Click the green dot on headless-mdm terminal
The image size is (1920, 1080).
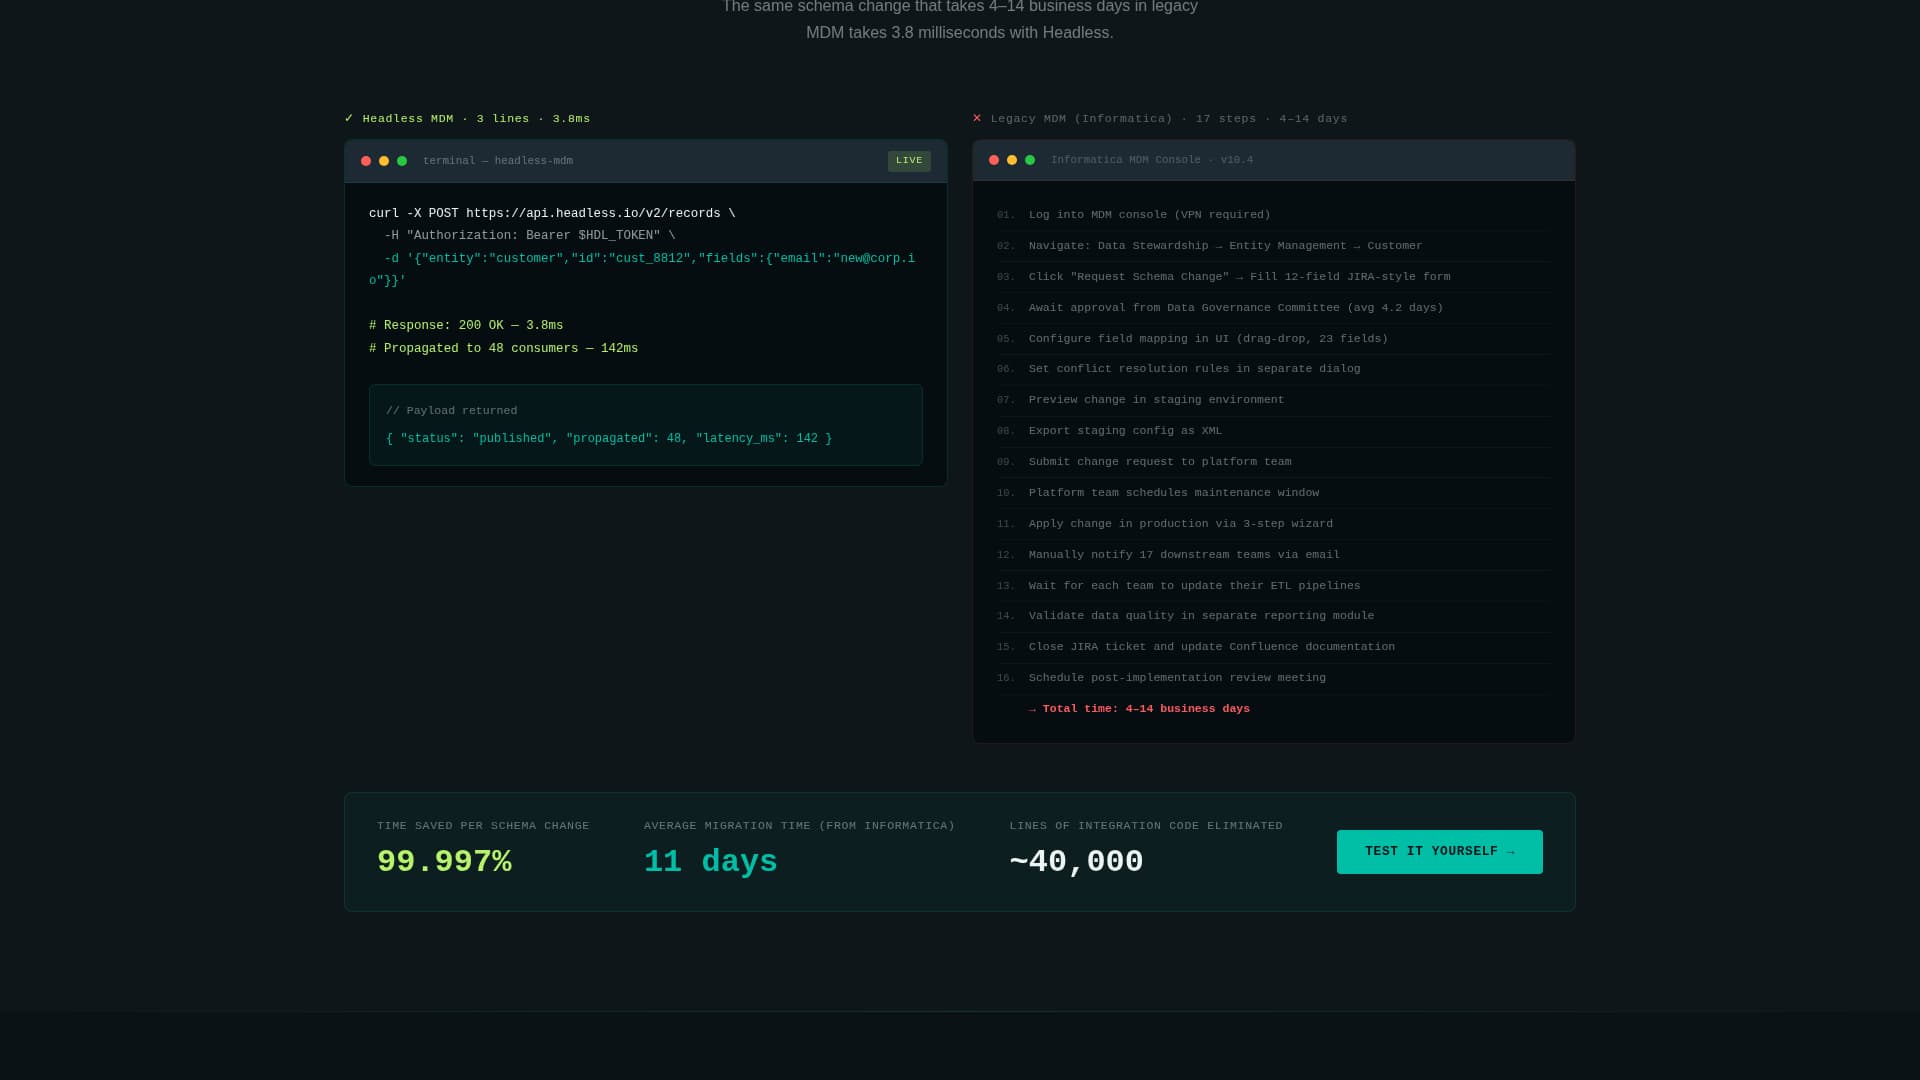(x=402, y=160)
